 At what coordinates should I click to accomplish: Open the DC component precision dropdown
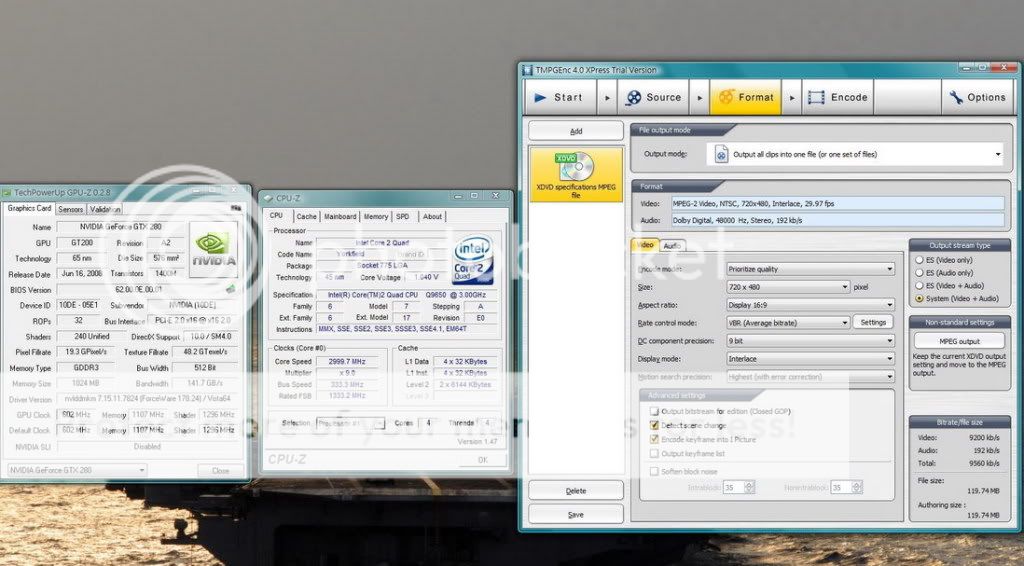point(810,341)
